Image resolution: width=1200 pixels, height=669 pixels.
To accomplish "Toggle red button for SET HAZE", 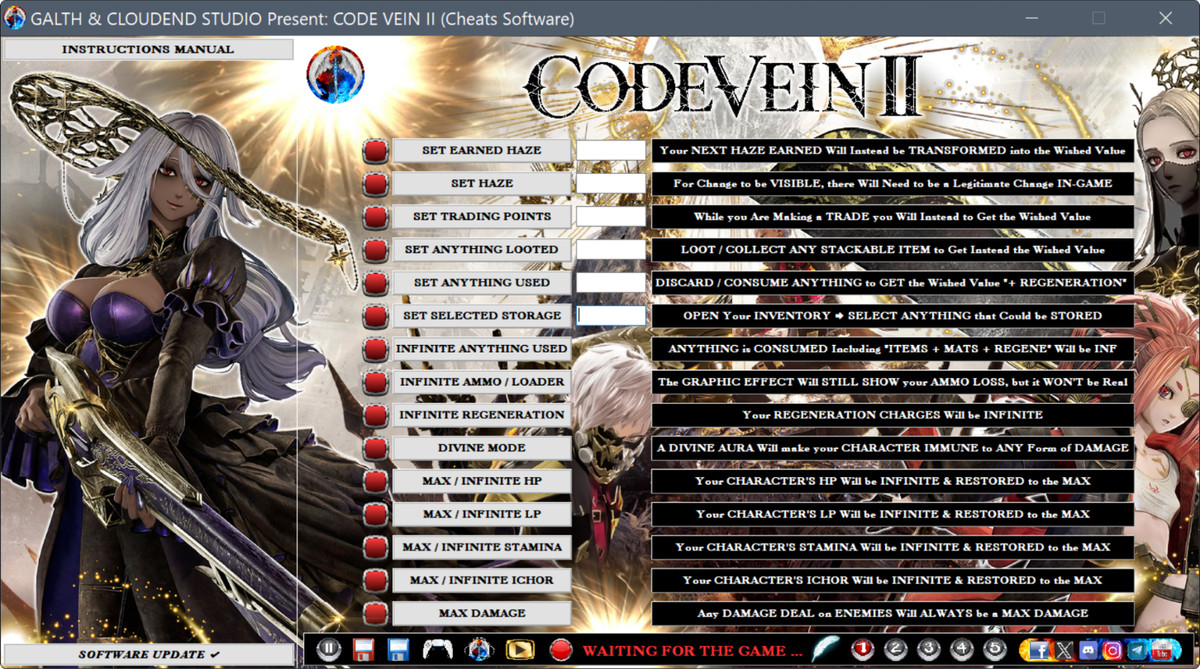I will [375, 184].
